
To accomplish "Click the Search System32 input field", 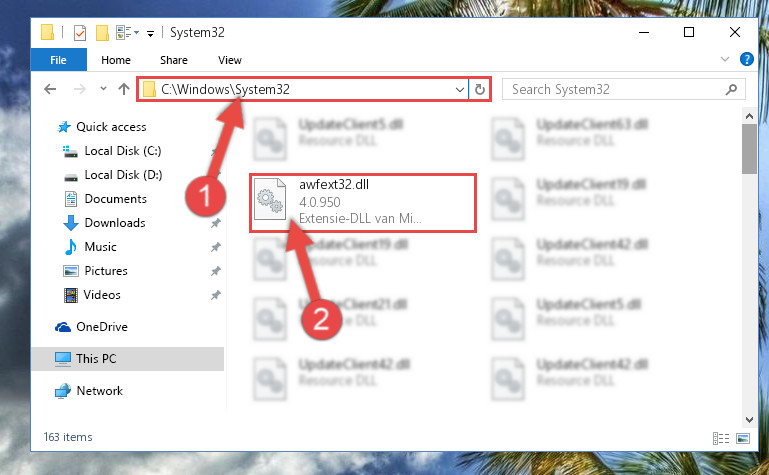I will pyautogui.click(x=623, y=90).
